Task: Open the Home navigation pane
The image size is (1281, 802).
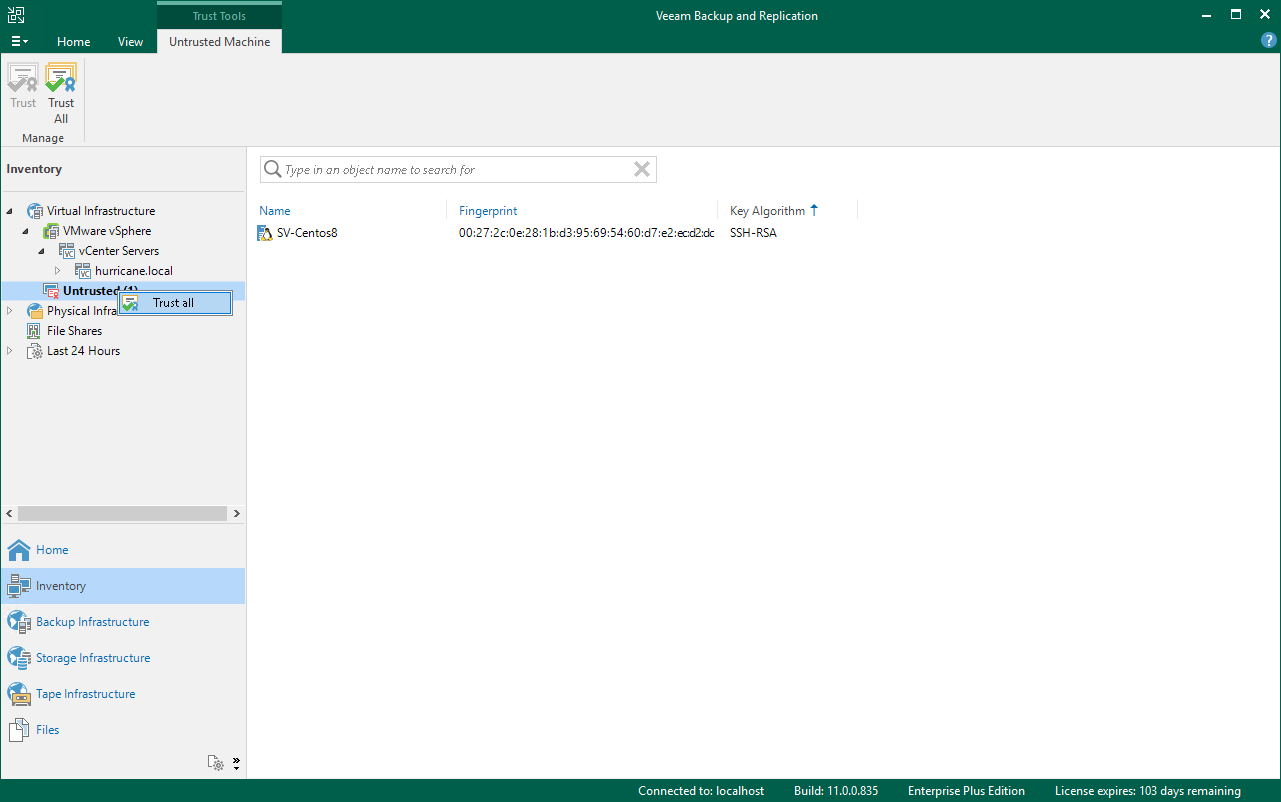Action: [123, 550]
